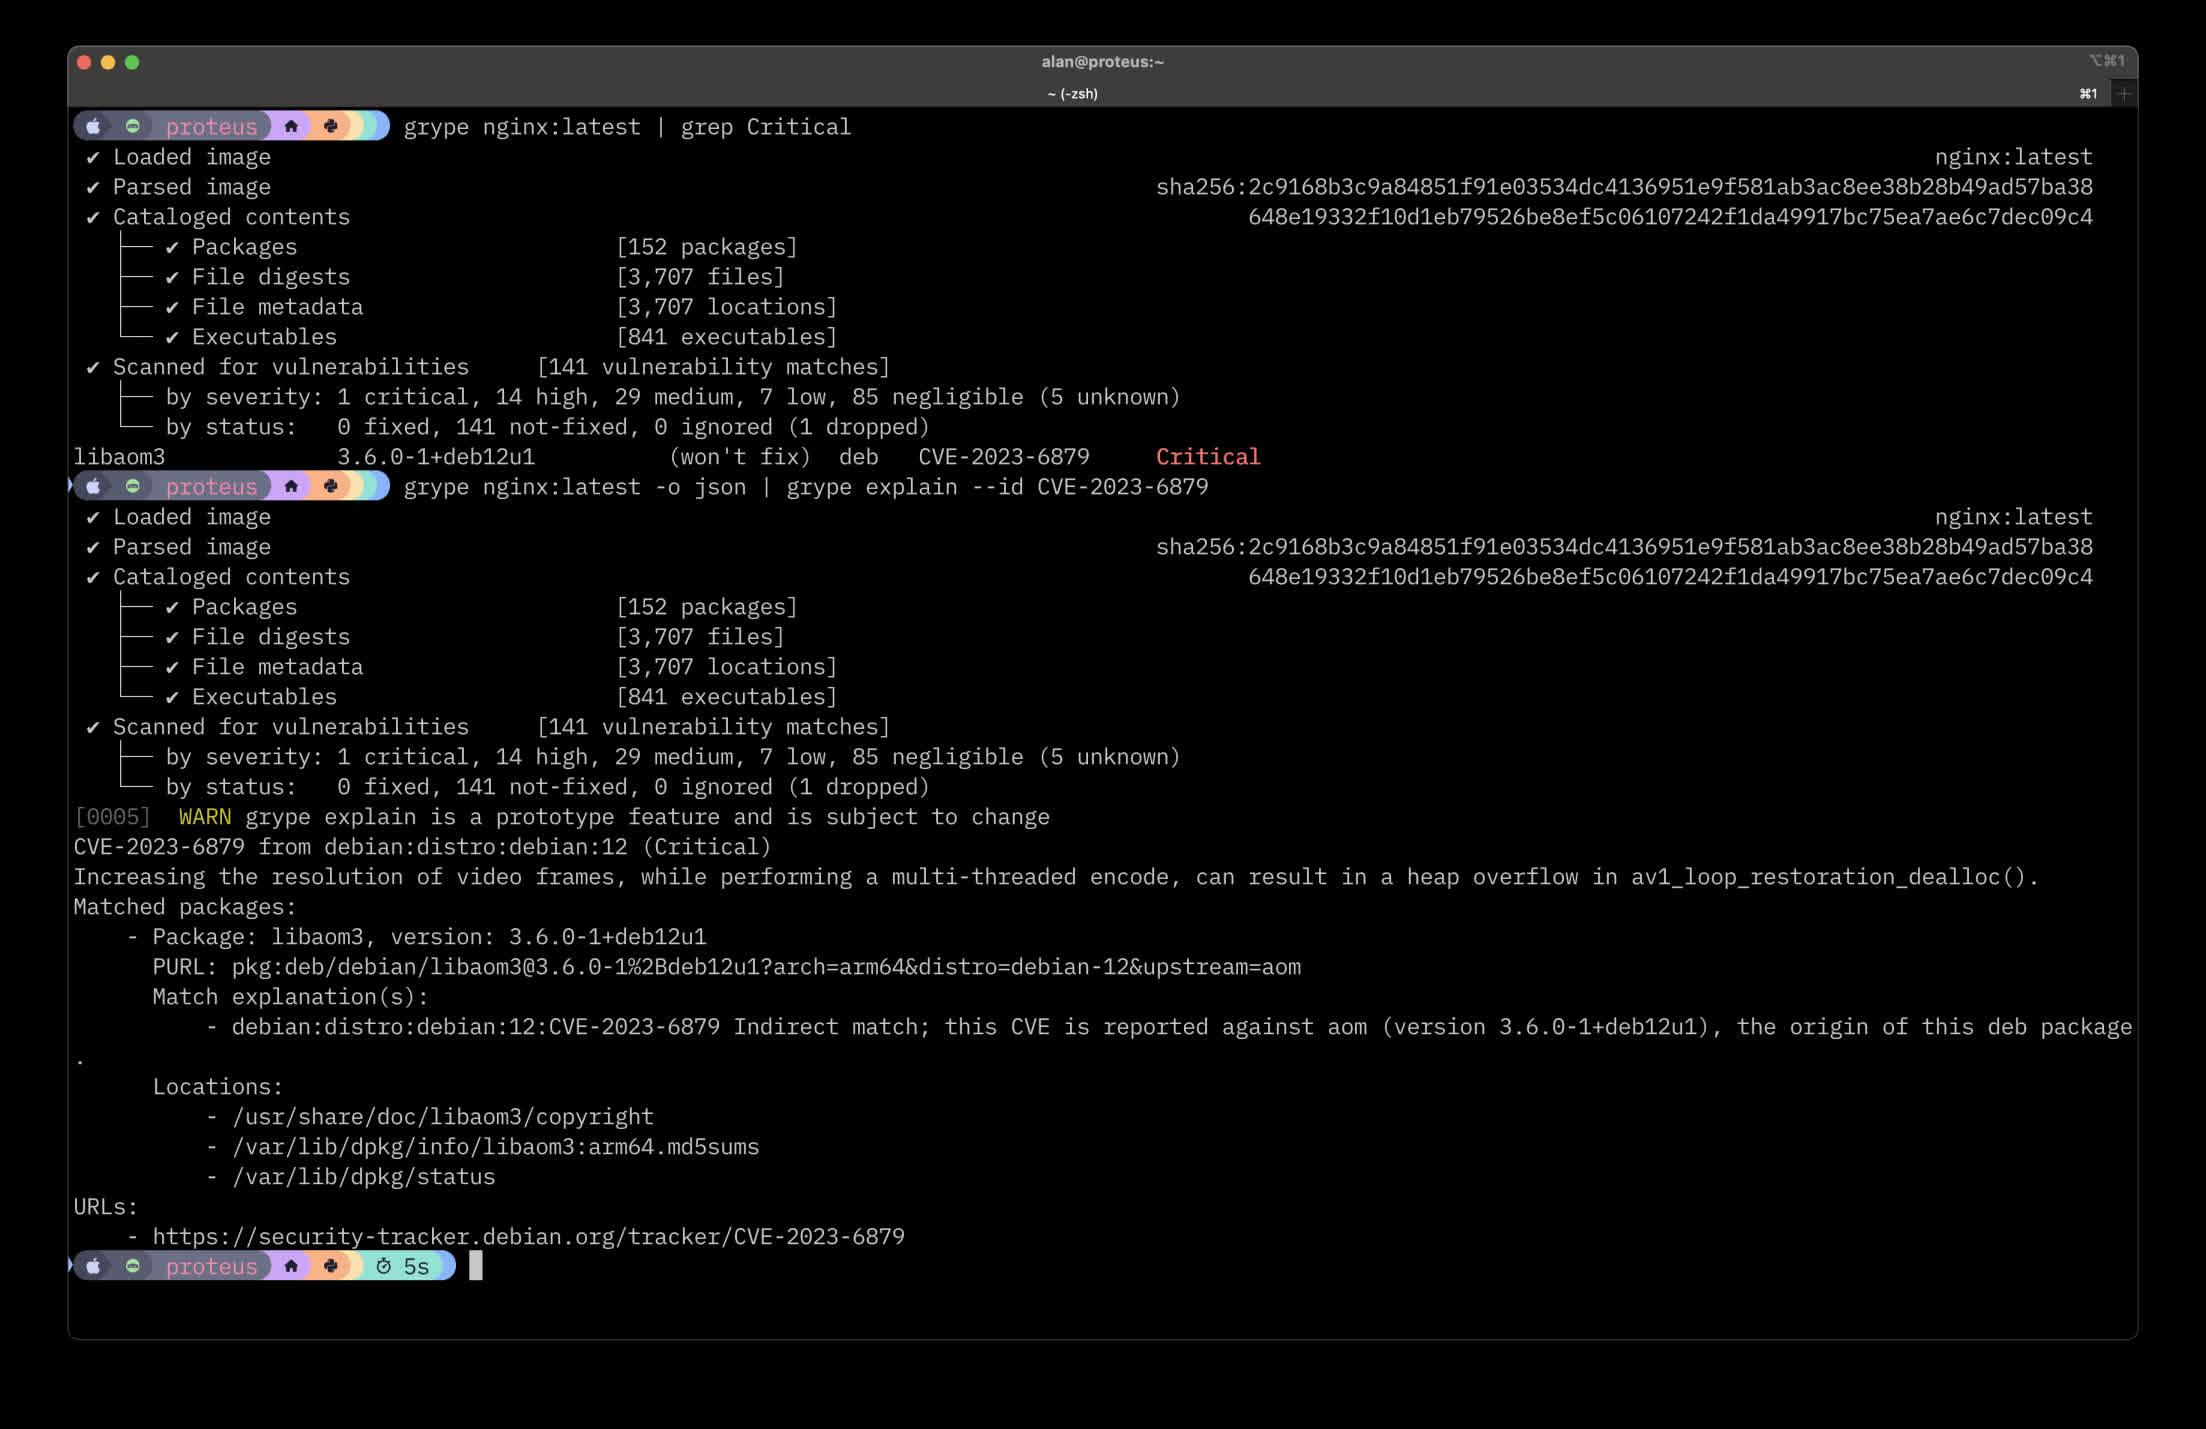Zoom the terminal window with the green button
2206x1429 pixels.
click(132, 62)
